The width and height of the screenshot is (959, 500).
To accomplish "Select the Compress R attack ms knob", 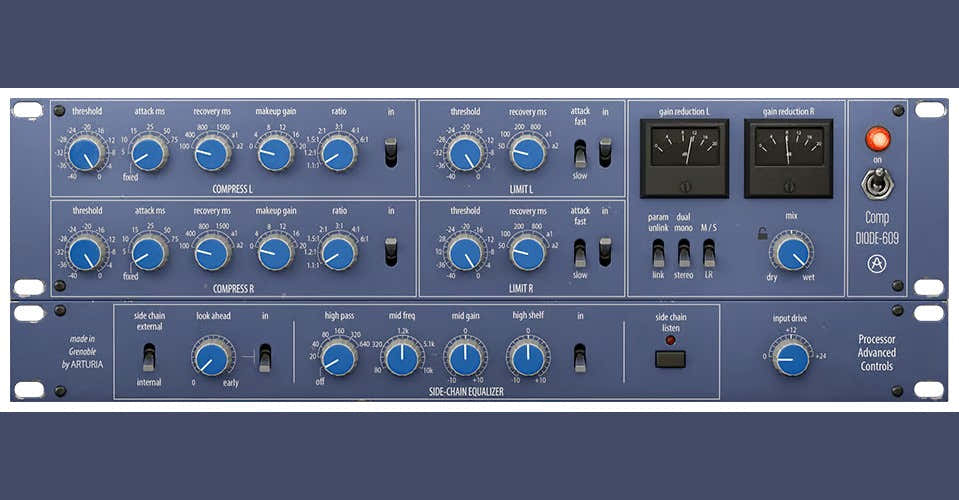I will pos(149,253).
